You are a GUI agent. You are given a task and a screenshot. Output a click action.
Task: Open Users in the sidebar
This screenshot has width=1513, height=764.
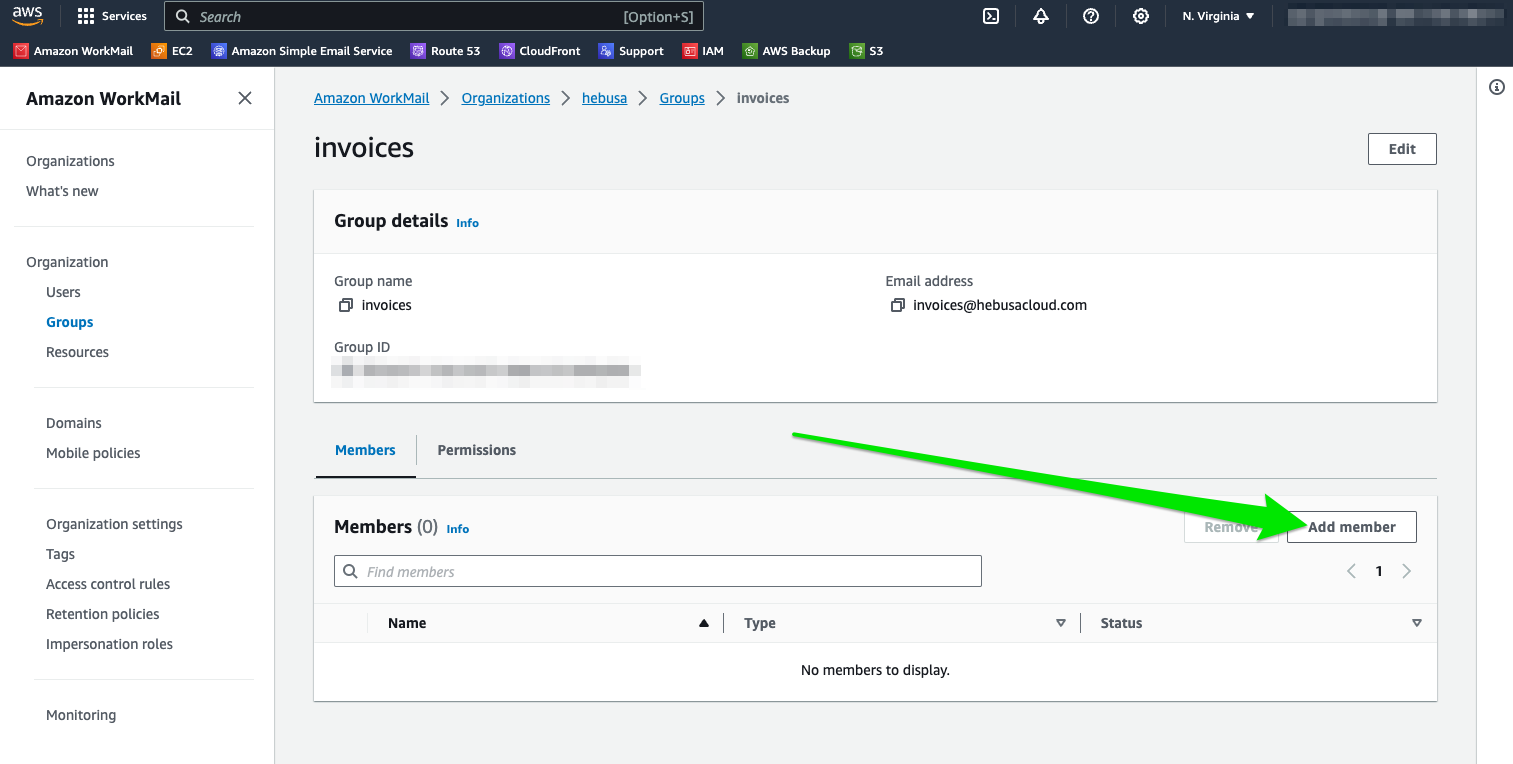(63, 292)
